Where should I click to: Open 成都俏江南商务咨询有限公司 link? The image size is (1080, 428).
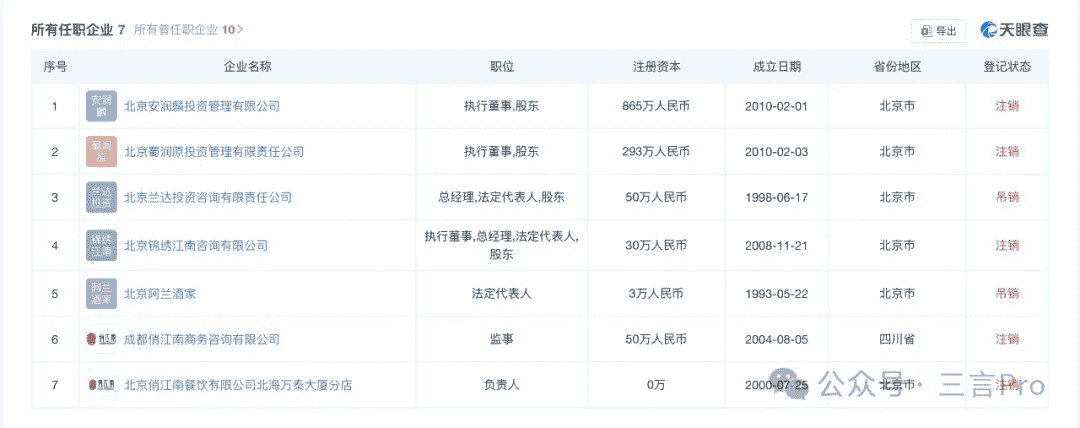[x=201, y=340]
